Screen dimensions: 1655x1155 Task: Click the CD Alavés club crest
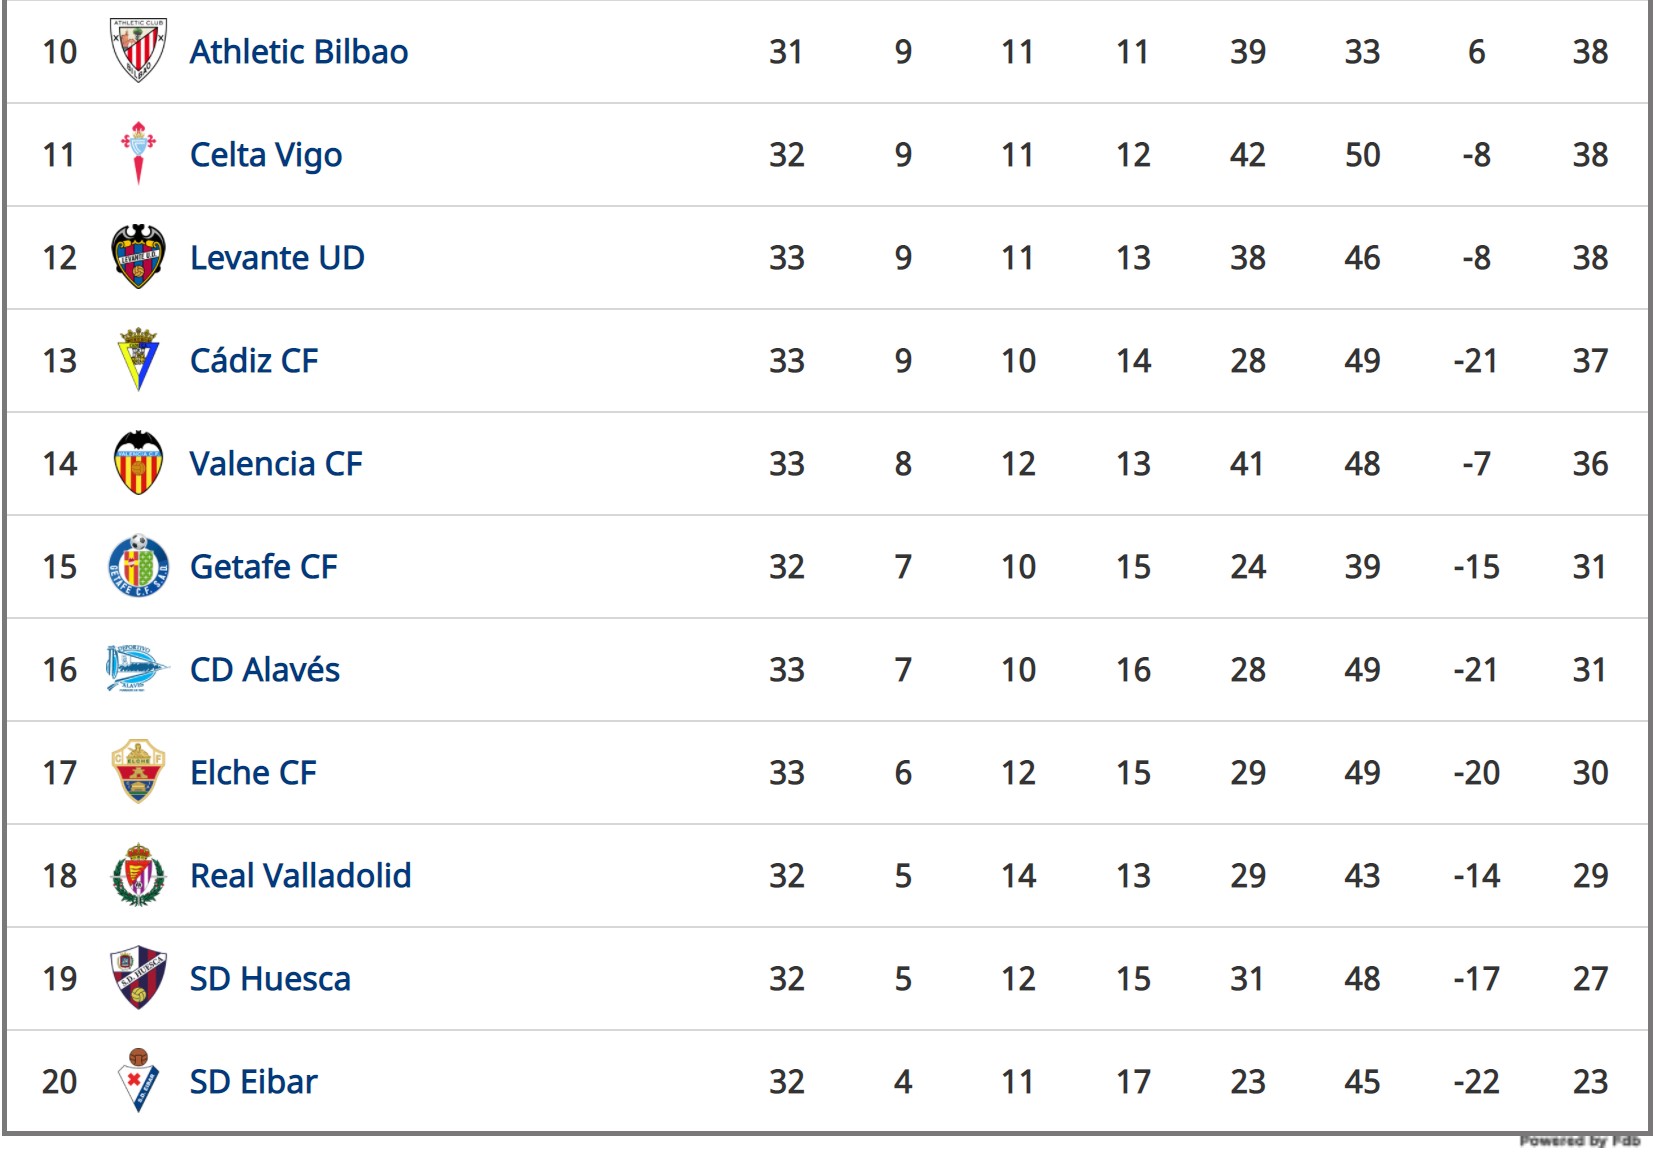click(x=138, y=668)
